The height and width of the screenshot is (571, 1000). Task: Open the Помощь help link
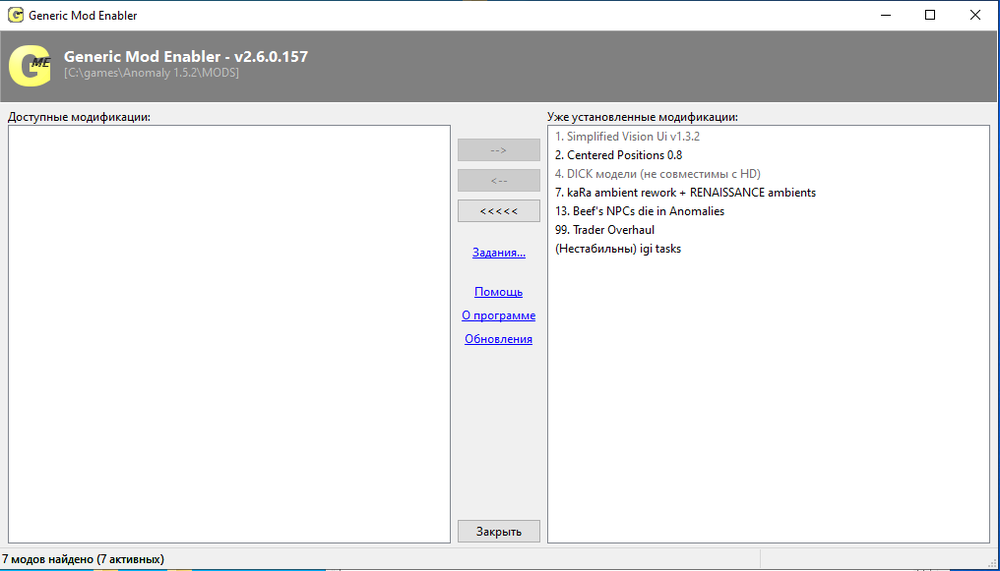499,292
